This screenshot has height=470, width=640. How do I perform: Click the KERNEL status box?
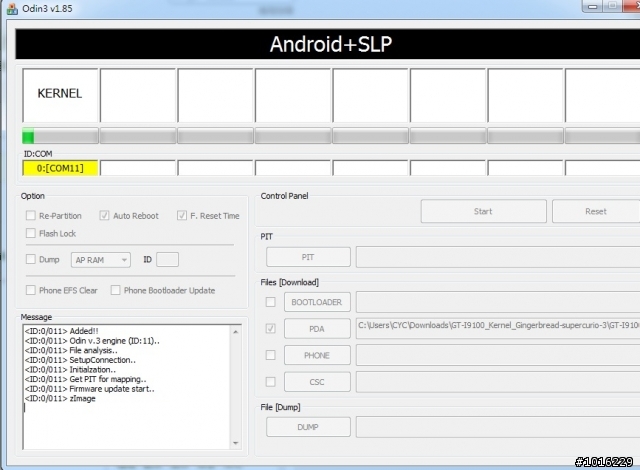point(60,95)
